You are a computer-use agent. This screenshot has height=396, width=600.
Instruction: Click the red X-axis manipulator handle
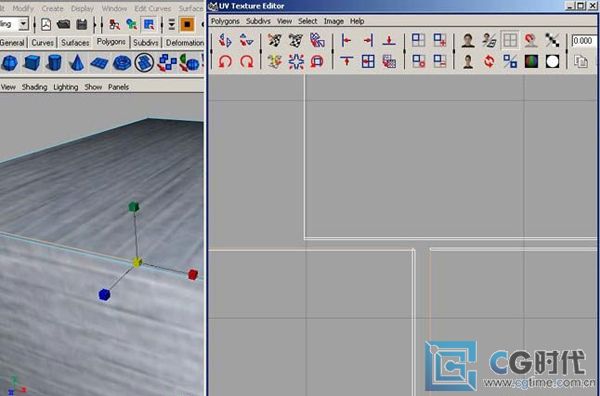coord(193,274)
